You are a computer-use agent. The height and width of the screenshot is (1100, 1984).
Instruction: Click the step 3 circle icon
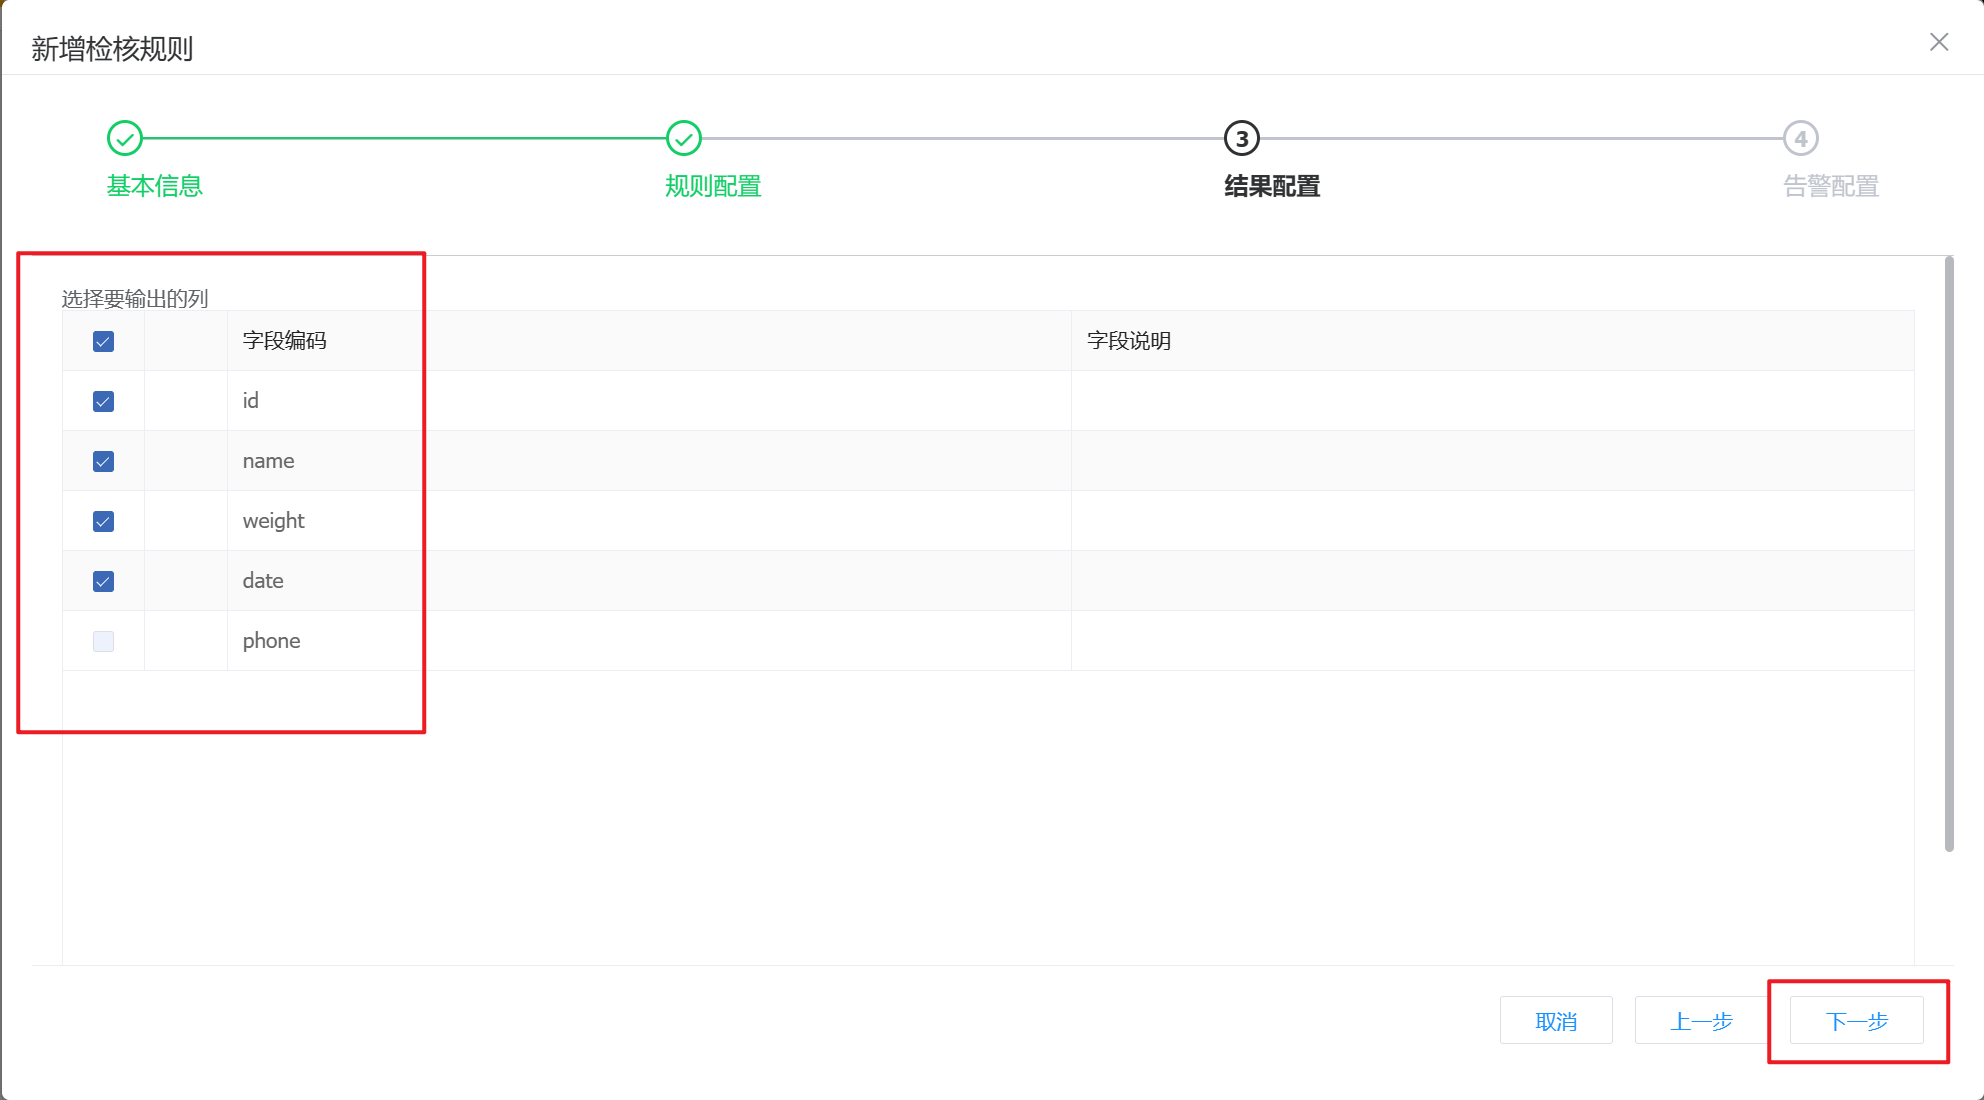click(1242, 139)
